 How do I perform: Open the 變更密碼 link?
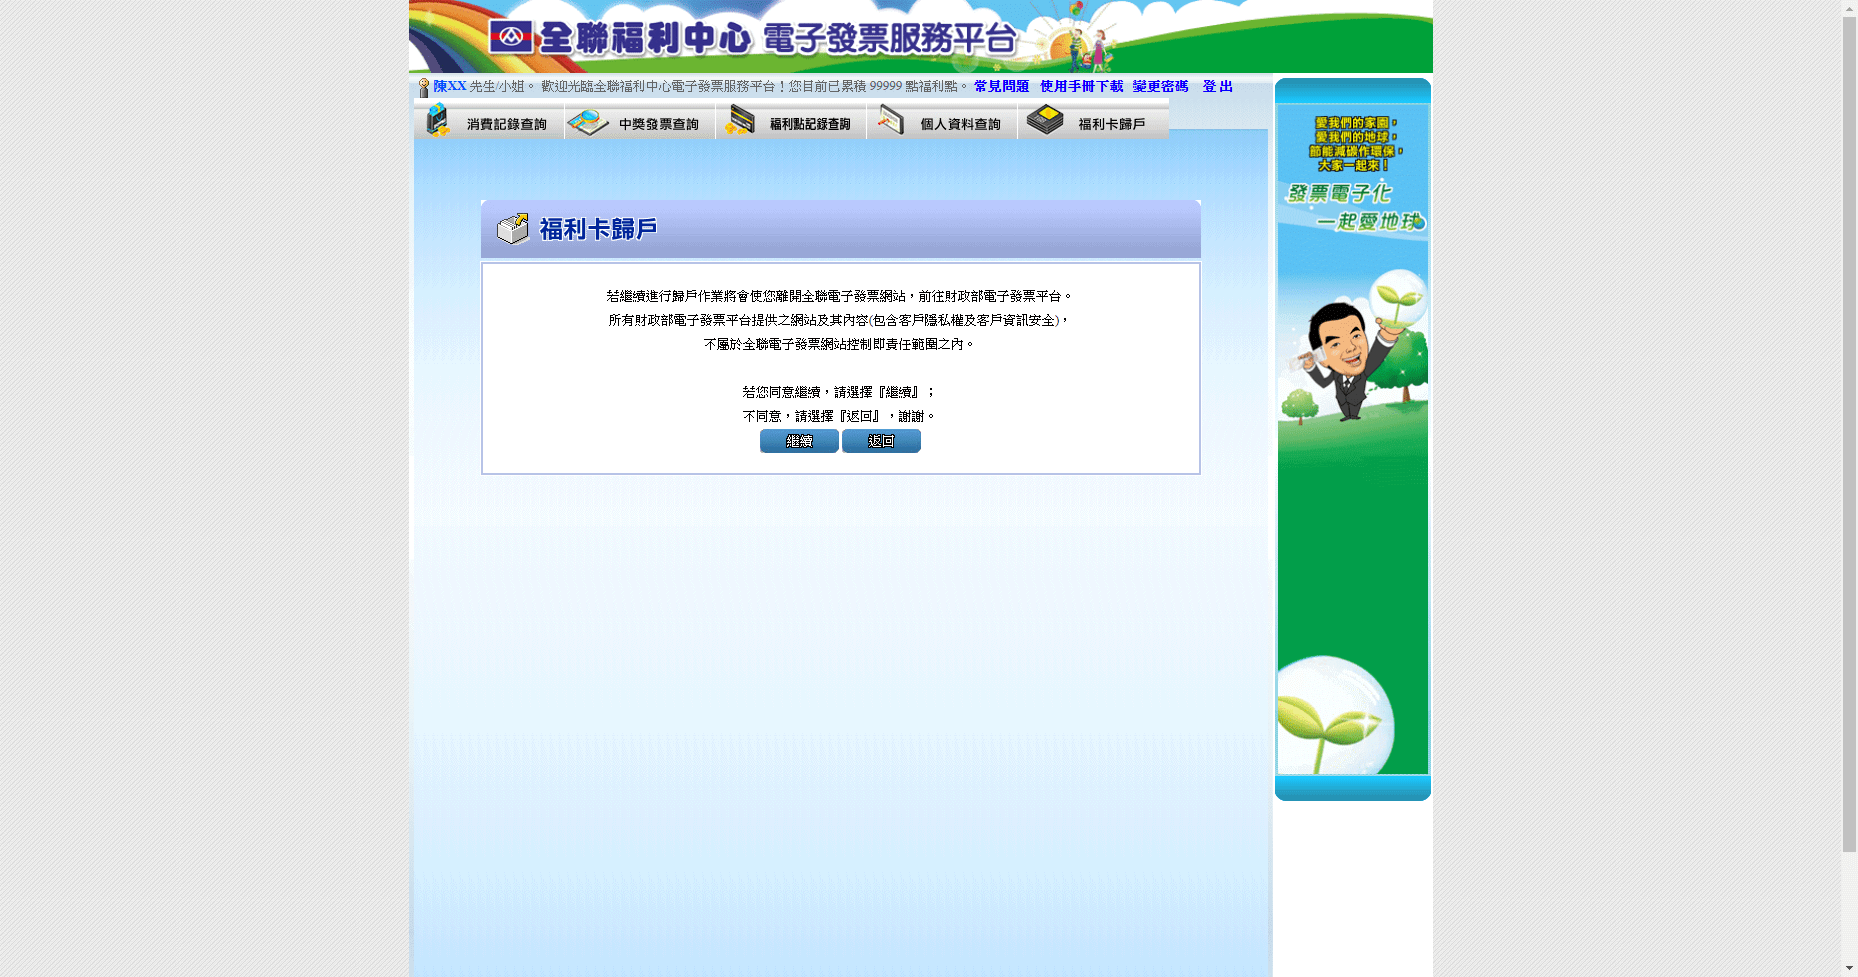1160,87
